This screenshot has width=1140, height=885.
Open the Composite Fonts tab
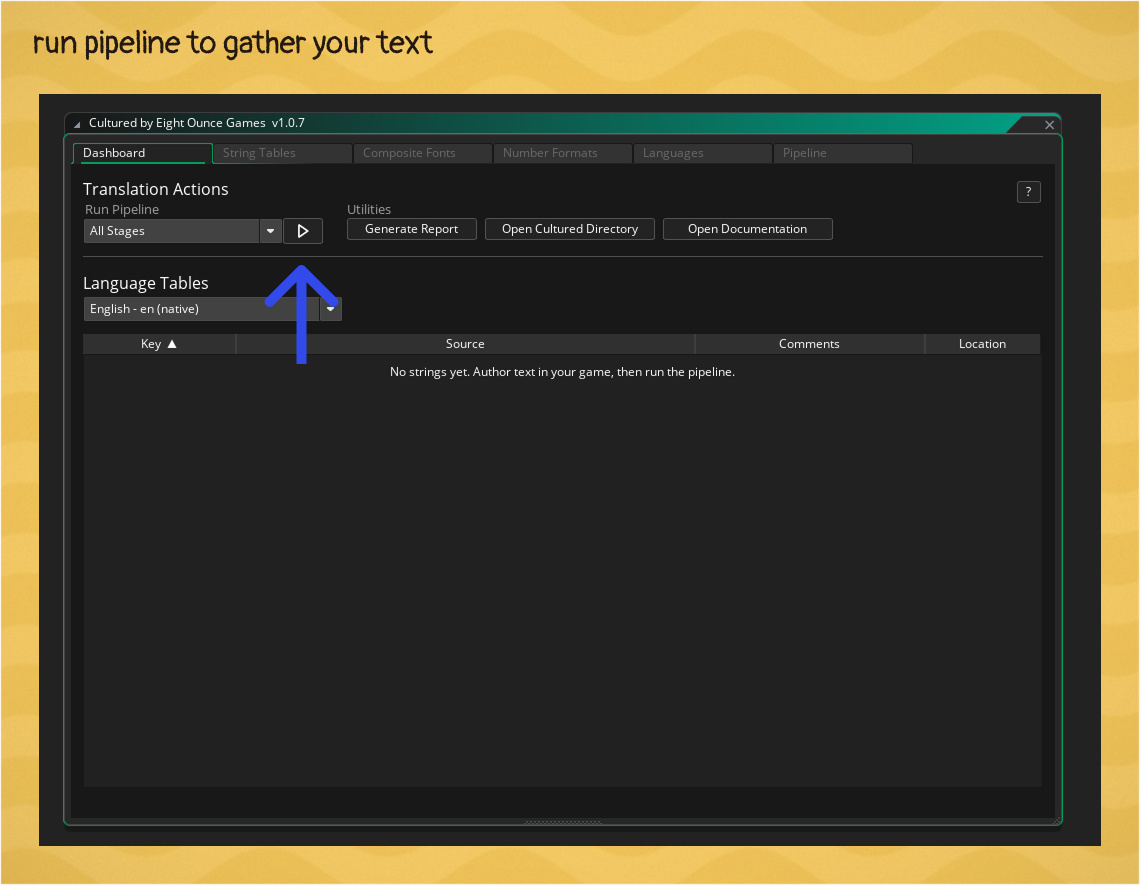point(422,153)
